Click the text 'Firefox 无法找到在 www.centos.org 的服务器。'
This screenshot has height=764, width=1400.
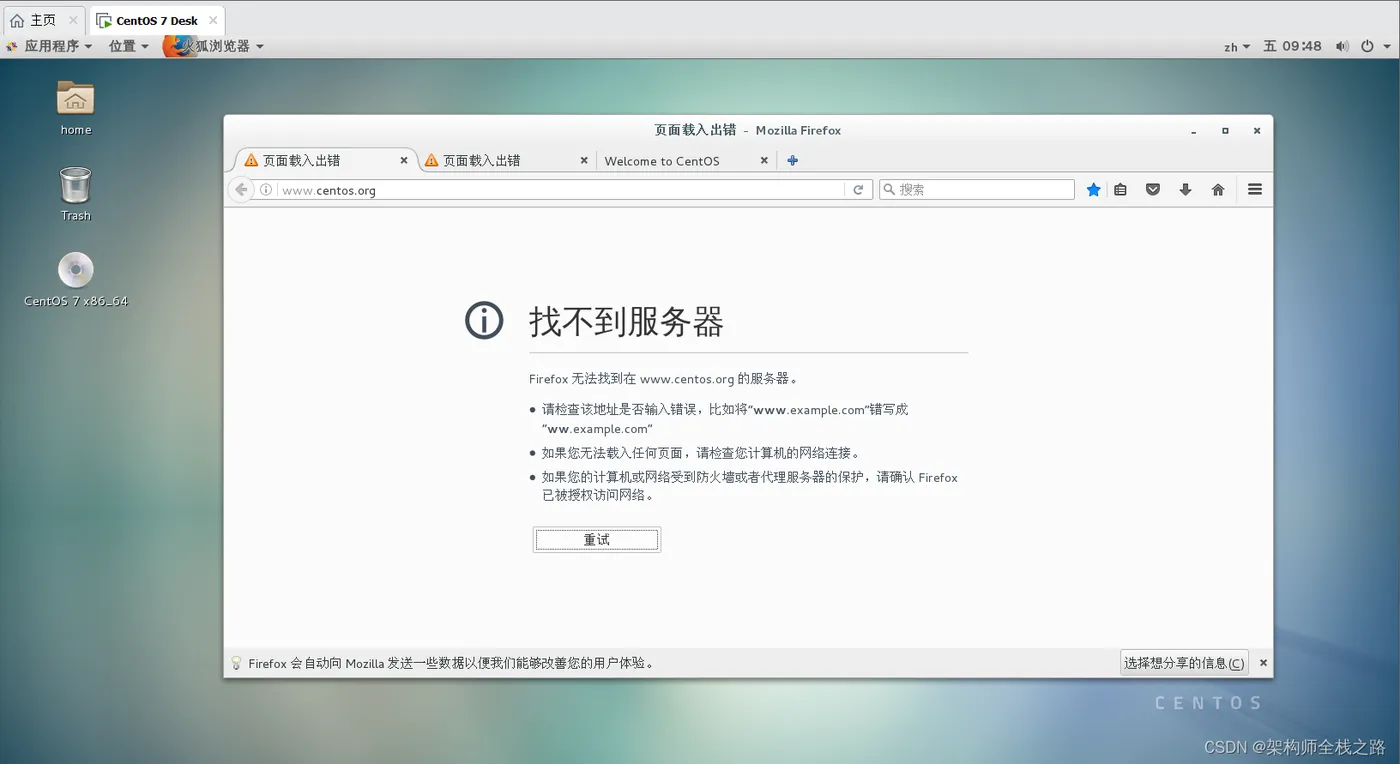pyautogui.click(x=664, y=379)
